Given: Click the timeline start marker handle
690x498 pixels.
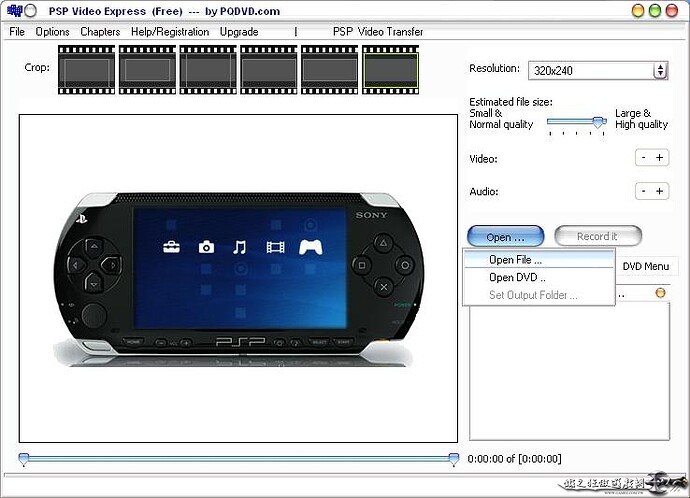Looking at the screenshot, I should click(x=24, y=459).
